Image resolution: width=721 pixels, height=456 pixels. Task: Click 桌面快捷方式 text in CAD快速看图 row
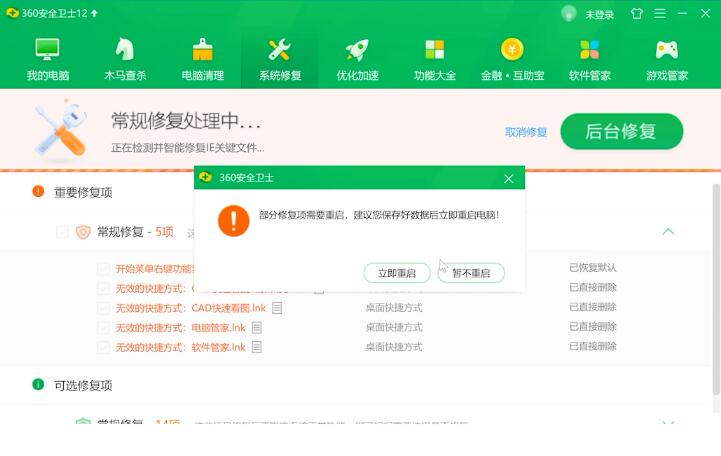pyautogui.click(x=394, y=308)
